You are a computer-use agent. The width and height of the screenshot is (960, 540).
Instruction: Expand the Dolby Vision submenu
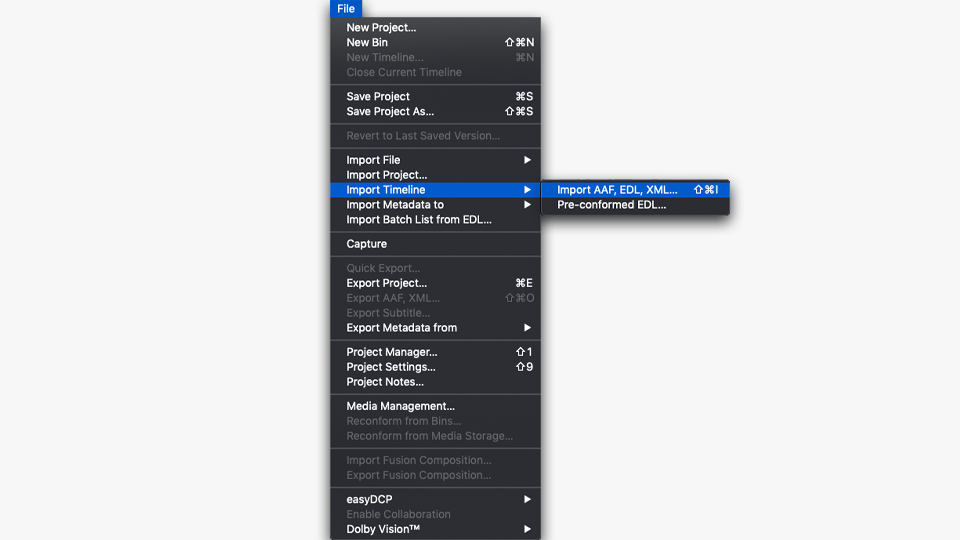click(x=383, y=529)
